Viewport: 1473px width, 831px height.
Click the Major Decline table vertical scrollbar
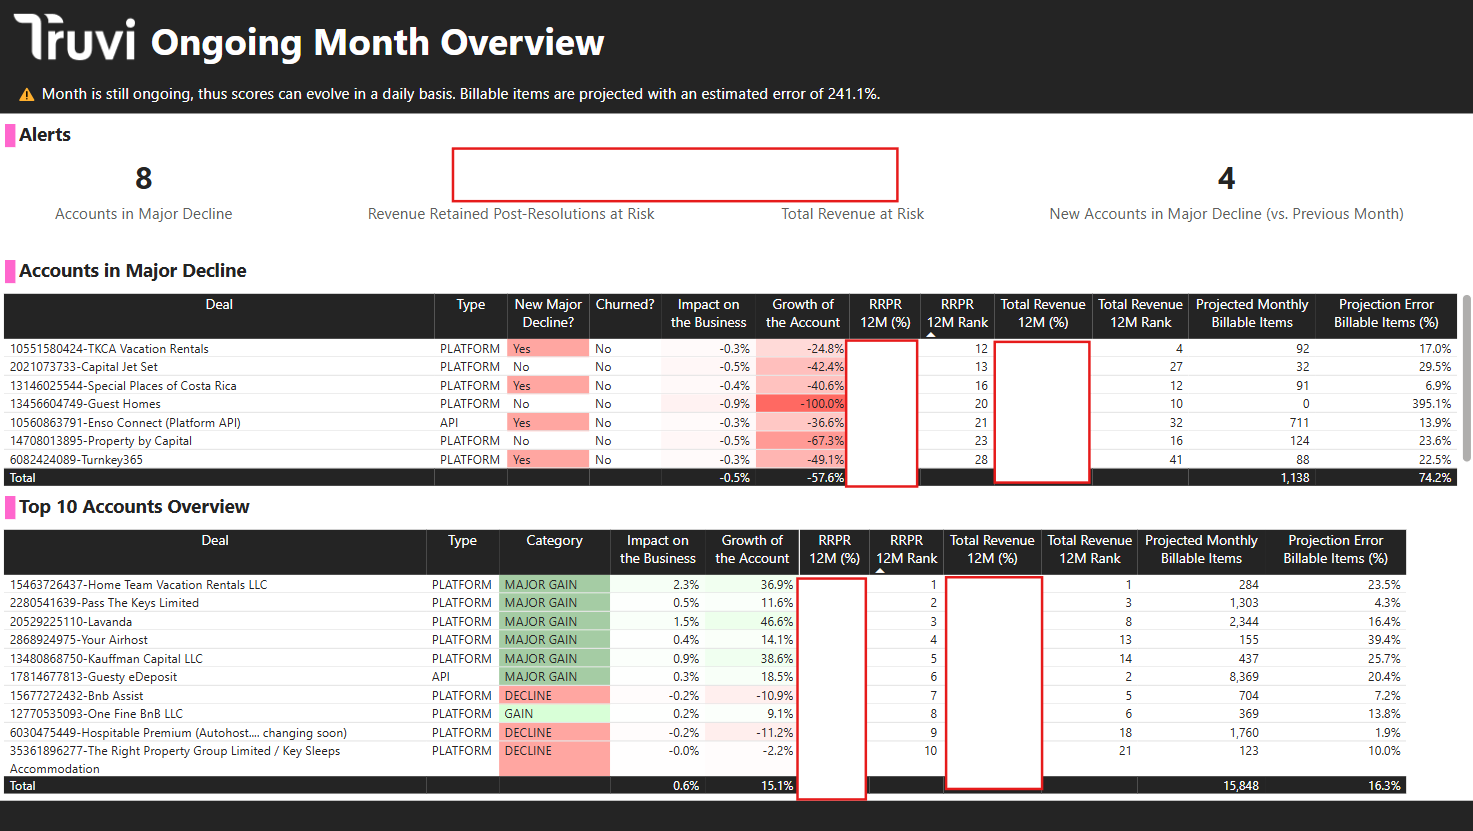coord(1466,380)
